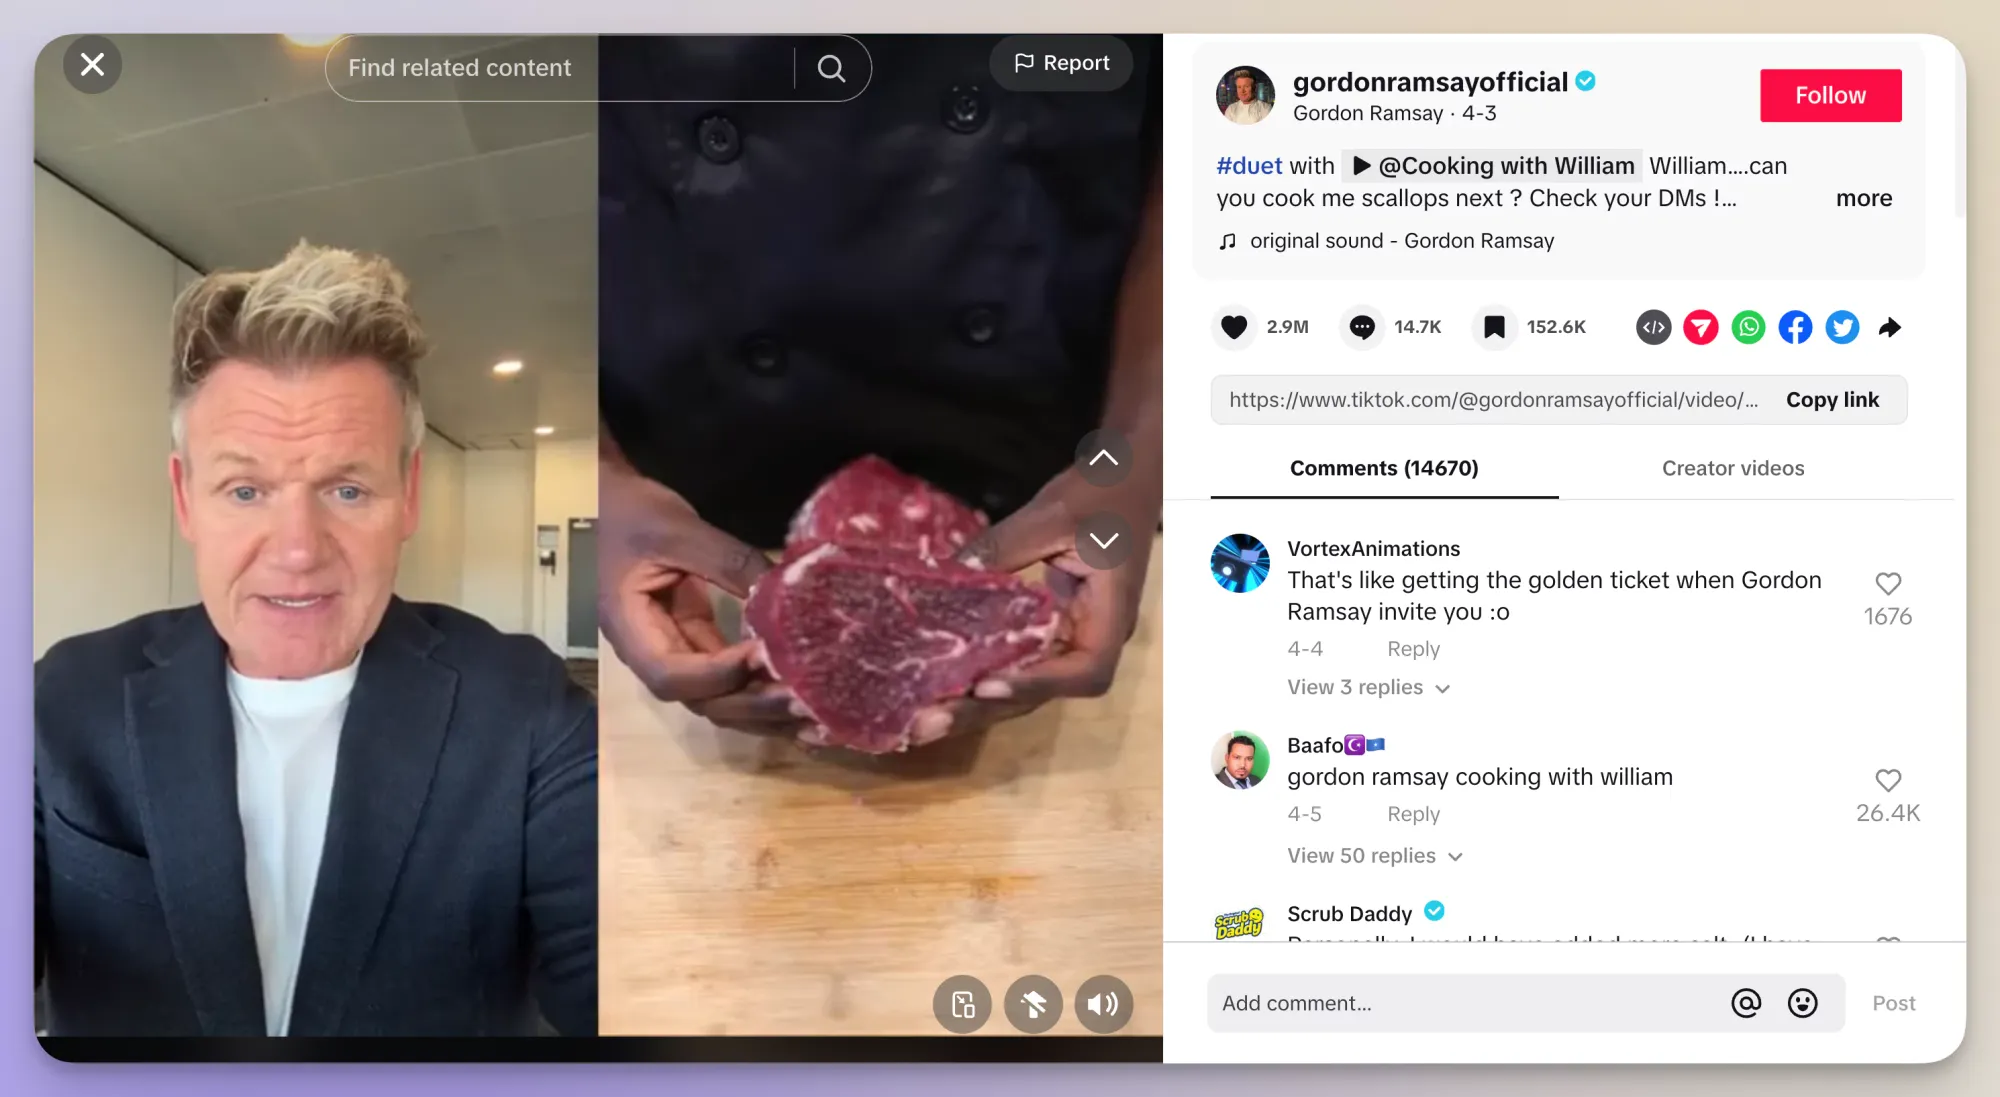Click Follow button for gordonramsayofficial
The width and height of the screenshot is (2000, 1097).
[1830, 96]
